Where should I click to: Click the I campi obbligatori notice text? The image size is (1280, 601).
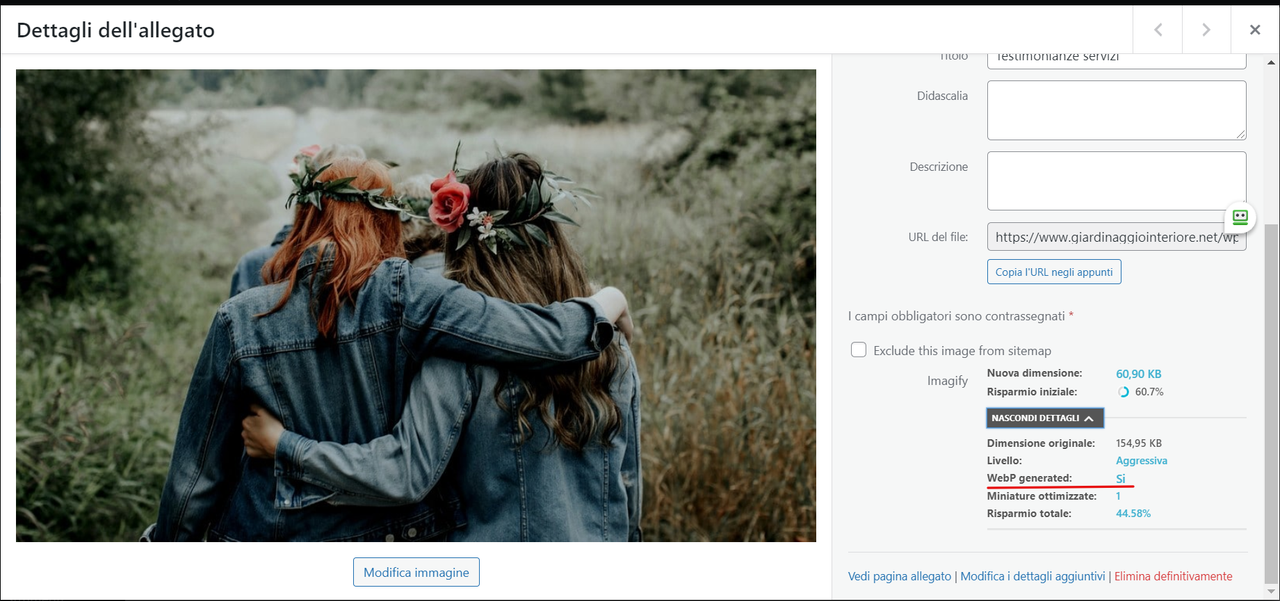pos(961,316)
